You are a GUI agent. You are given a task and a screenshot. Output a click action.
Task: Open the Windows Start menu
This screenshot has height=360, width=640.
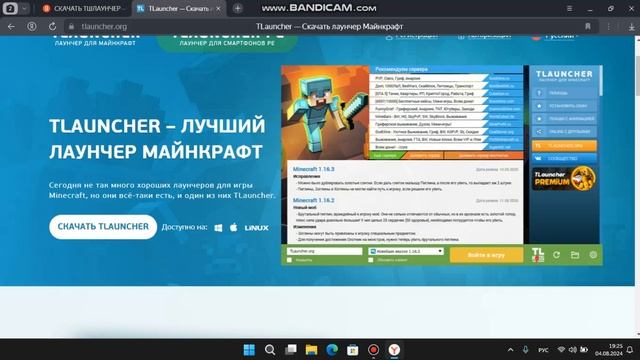(x=249, y=350)
